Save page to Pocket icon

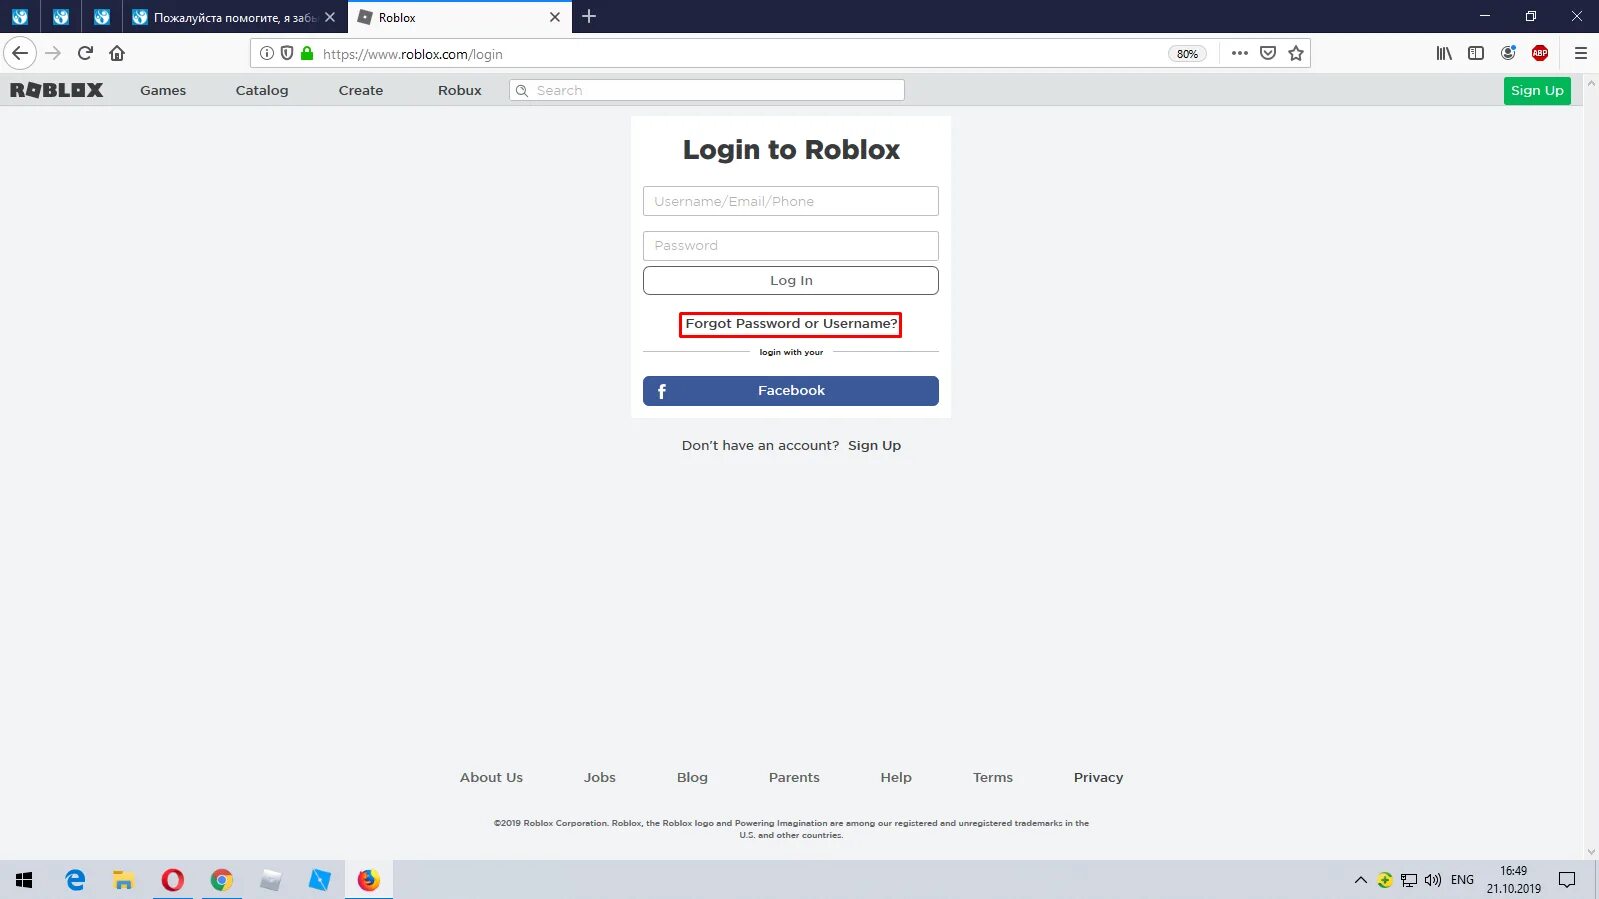pyautogui.click(x=1268, y=53)
